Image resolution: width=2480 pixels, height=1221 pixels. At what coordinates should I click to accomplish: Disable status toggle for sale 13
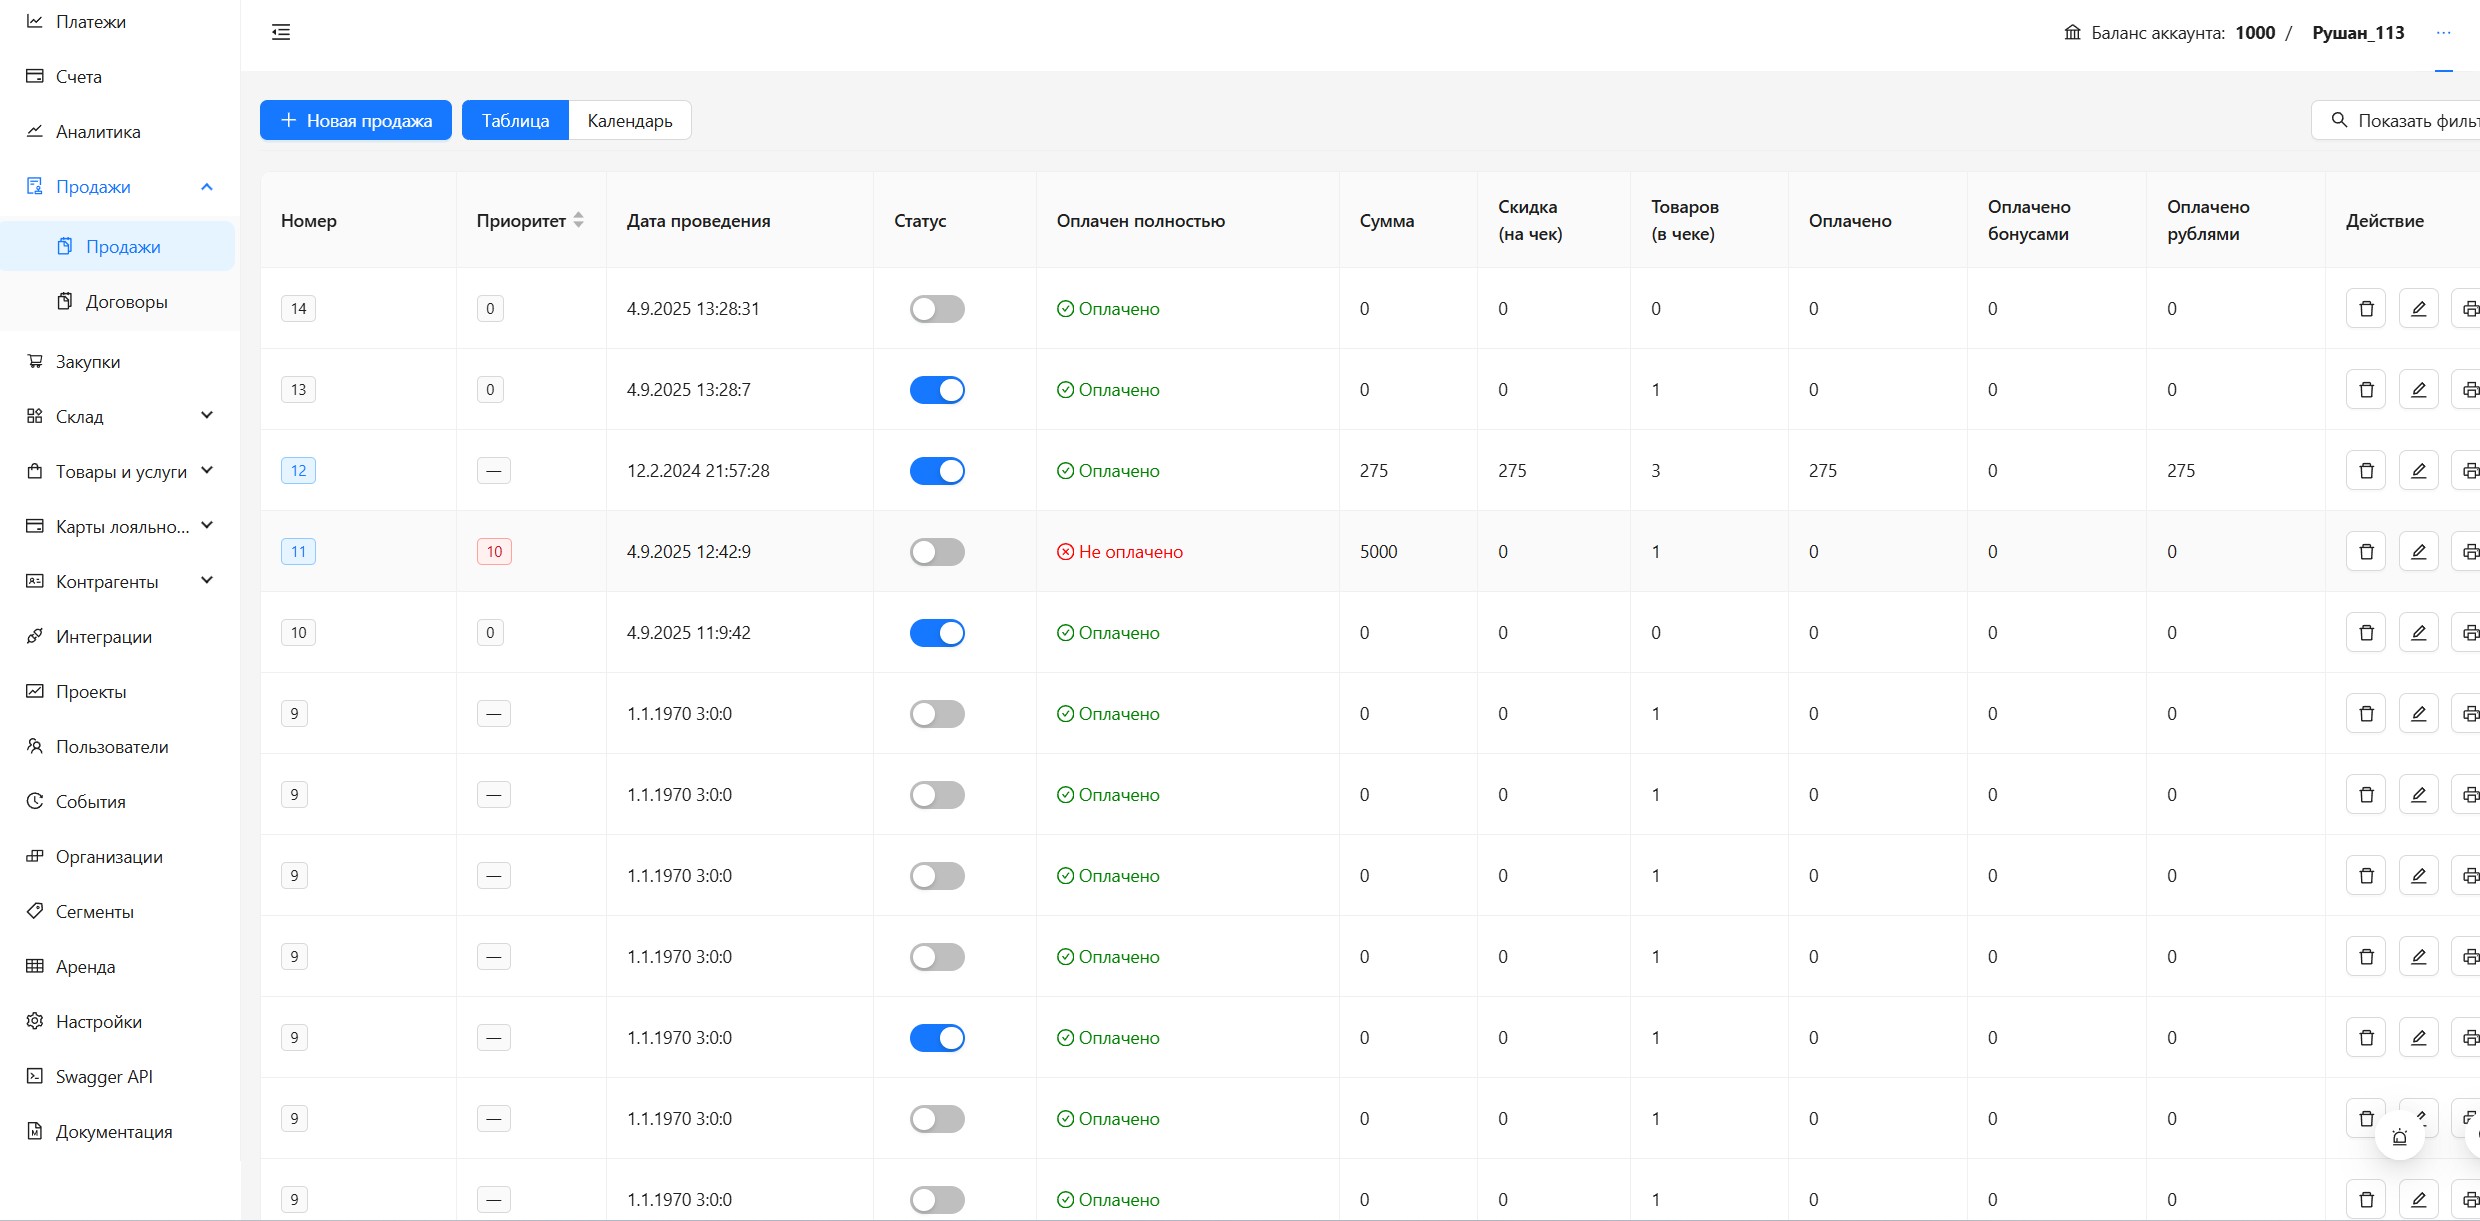point(937,390)
